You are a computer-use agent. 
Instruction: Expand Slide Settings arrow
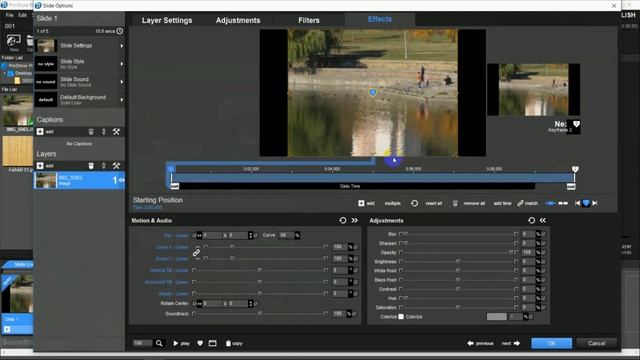(x=122, y=46)
